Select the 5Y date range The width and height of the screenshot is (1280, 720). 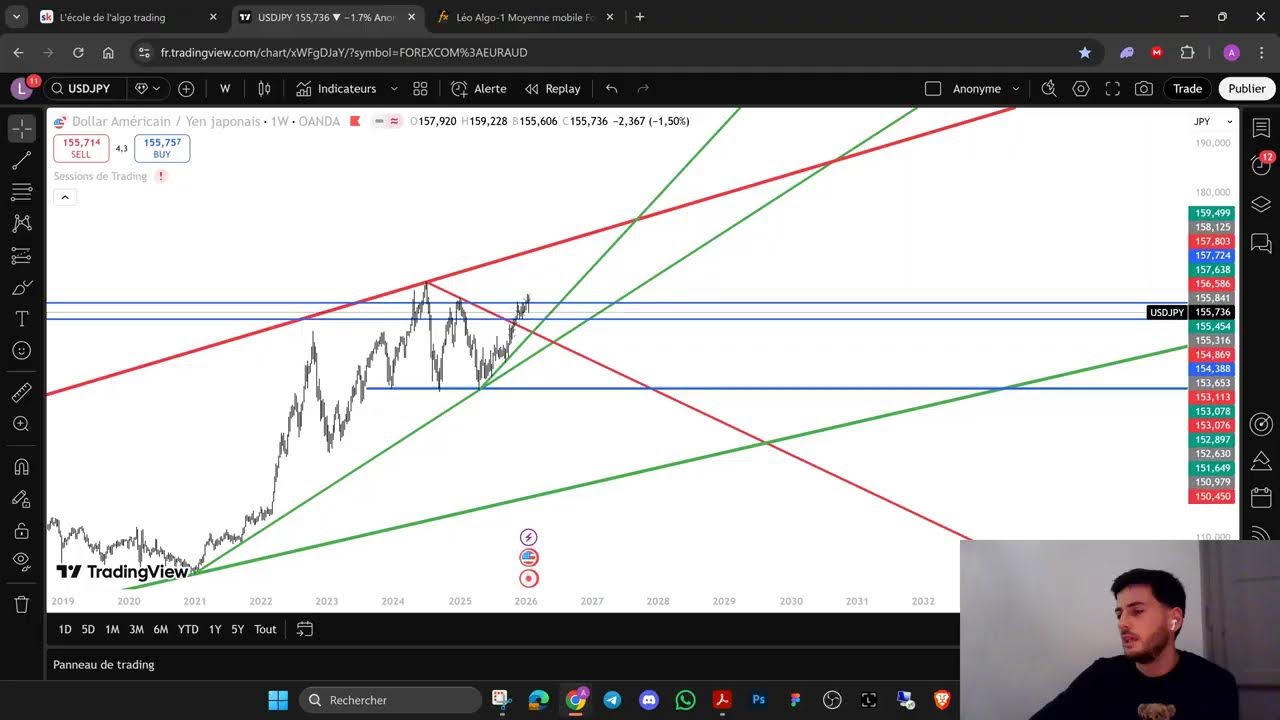(238, 629)
